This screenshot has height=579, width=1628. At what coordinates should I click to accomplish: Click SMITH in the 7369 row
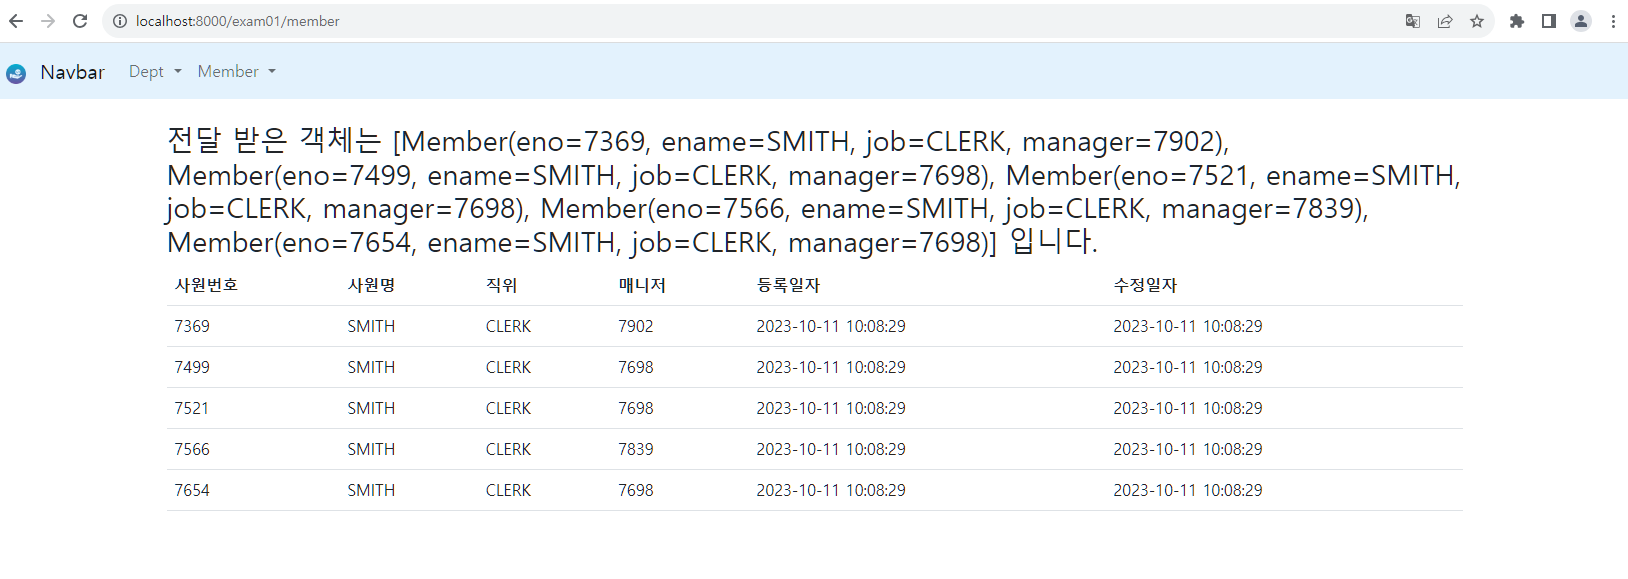click(371, 326)
